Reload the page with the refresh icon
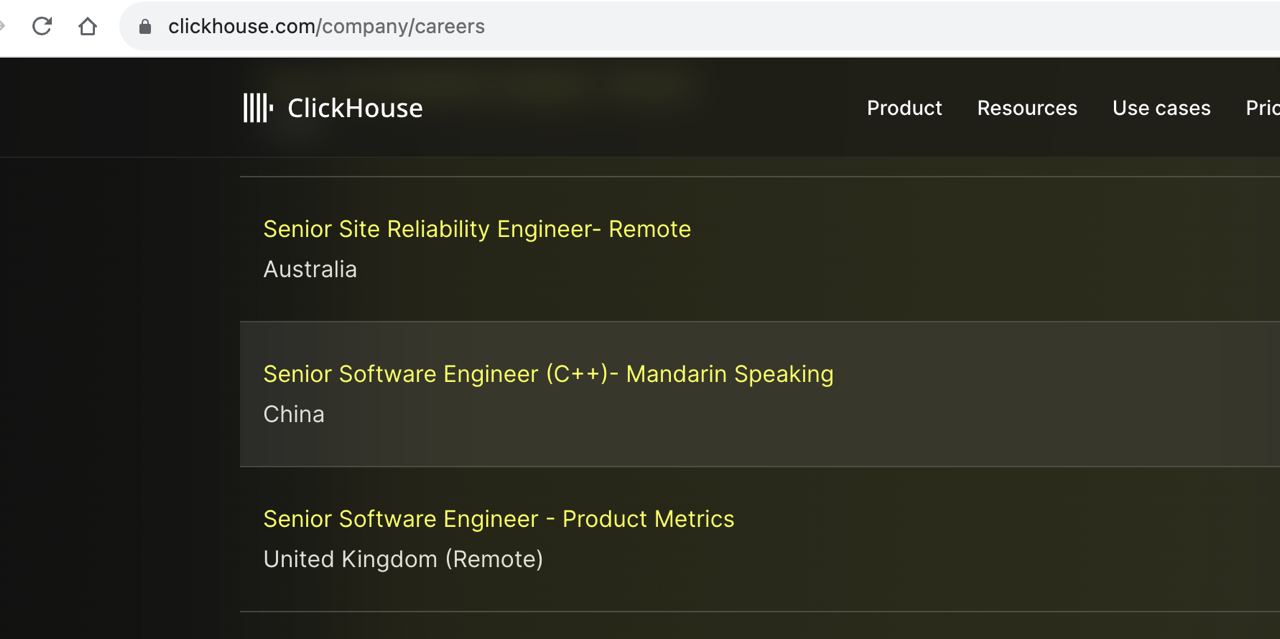Image resolution: width=1280 pixels, height=639 pixels. point(42,26)
